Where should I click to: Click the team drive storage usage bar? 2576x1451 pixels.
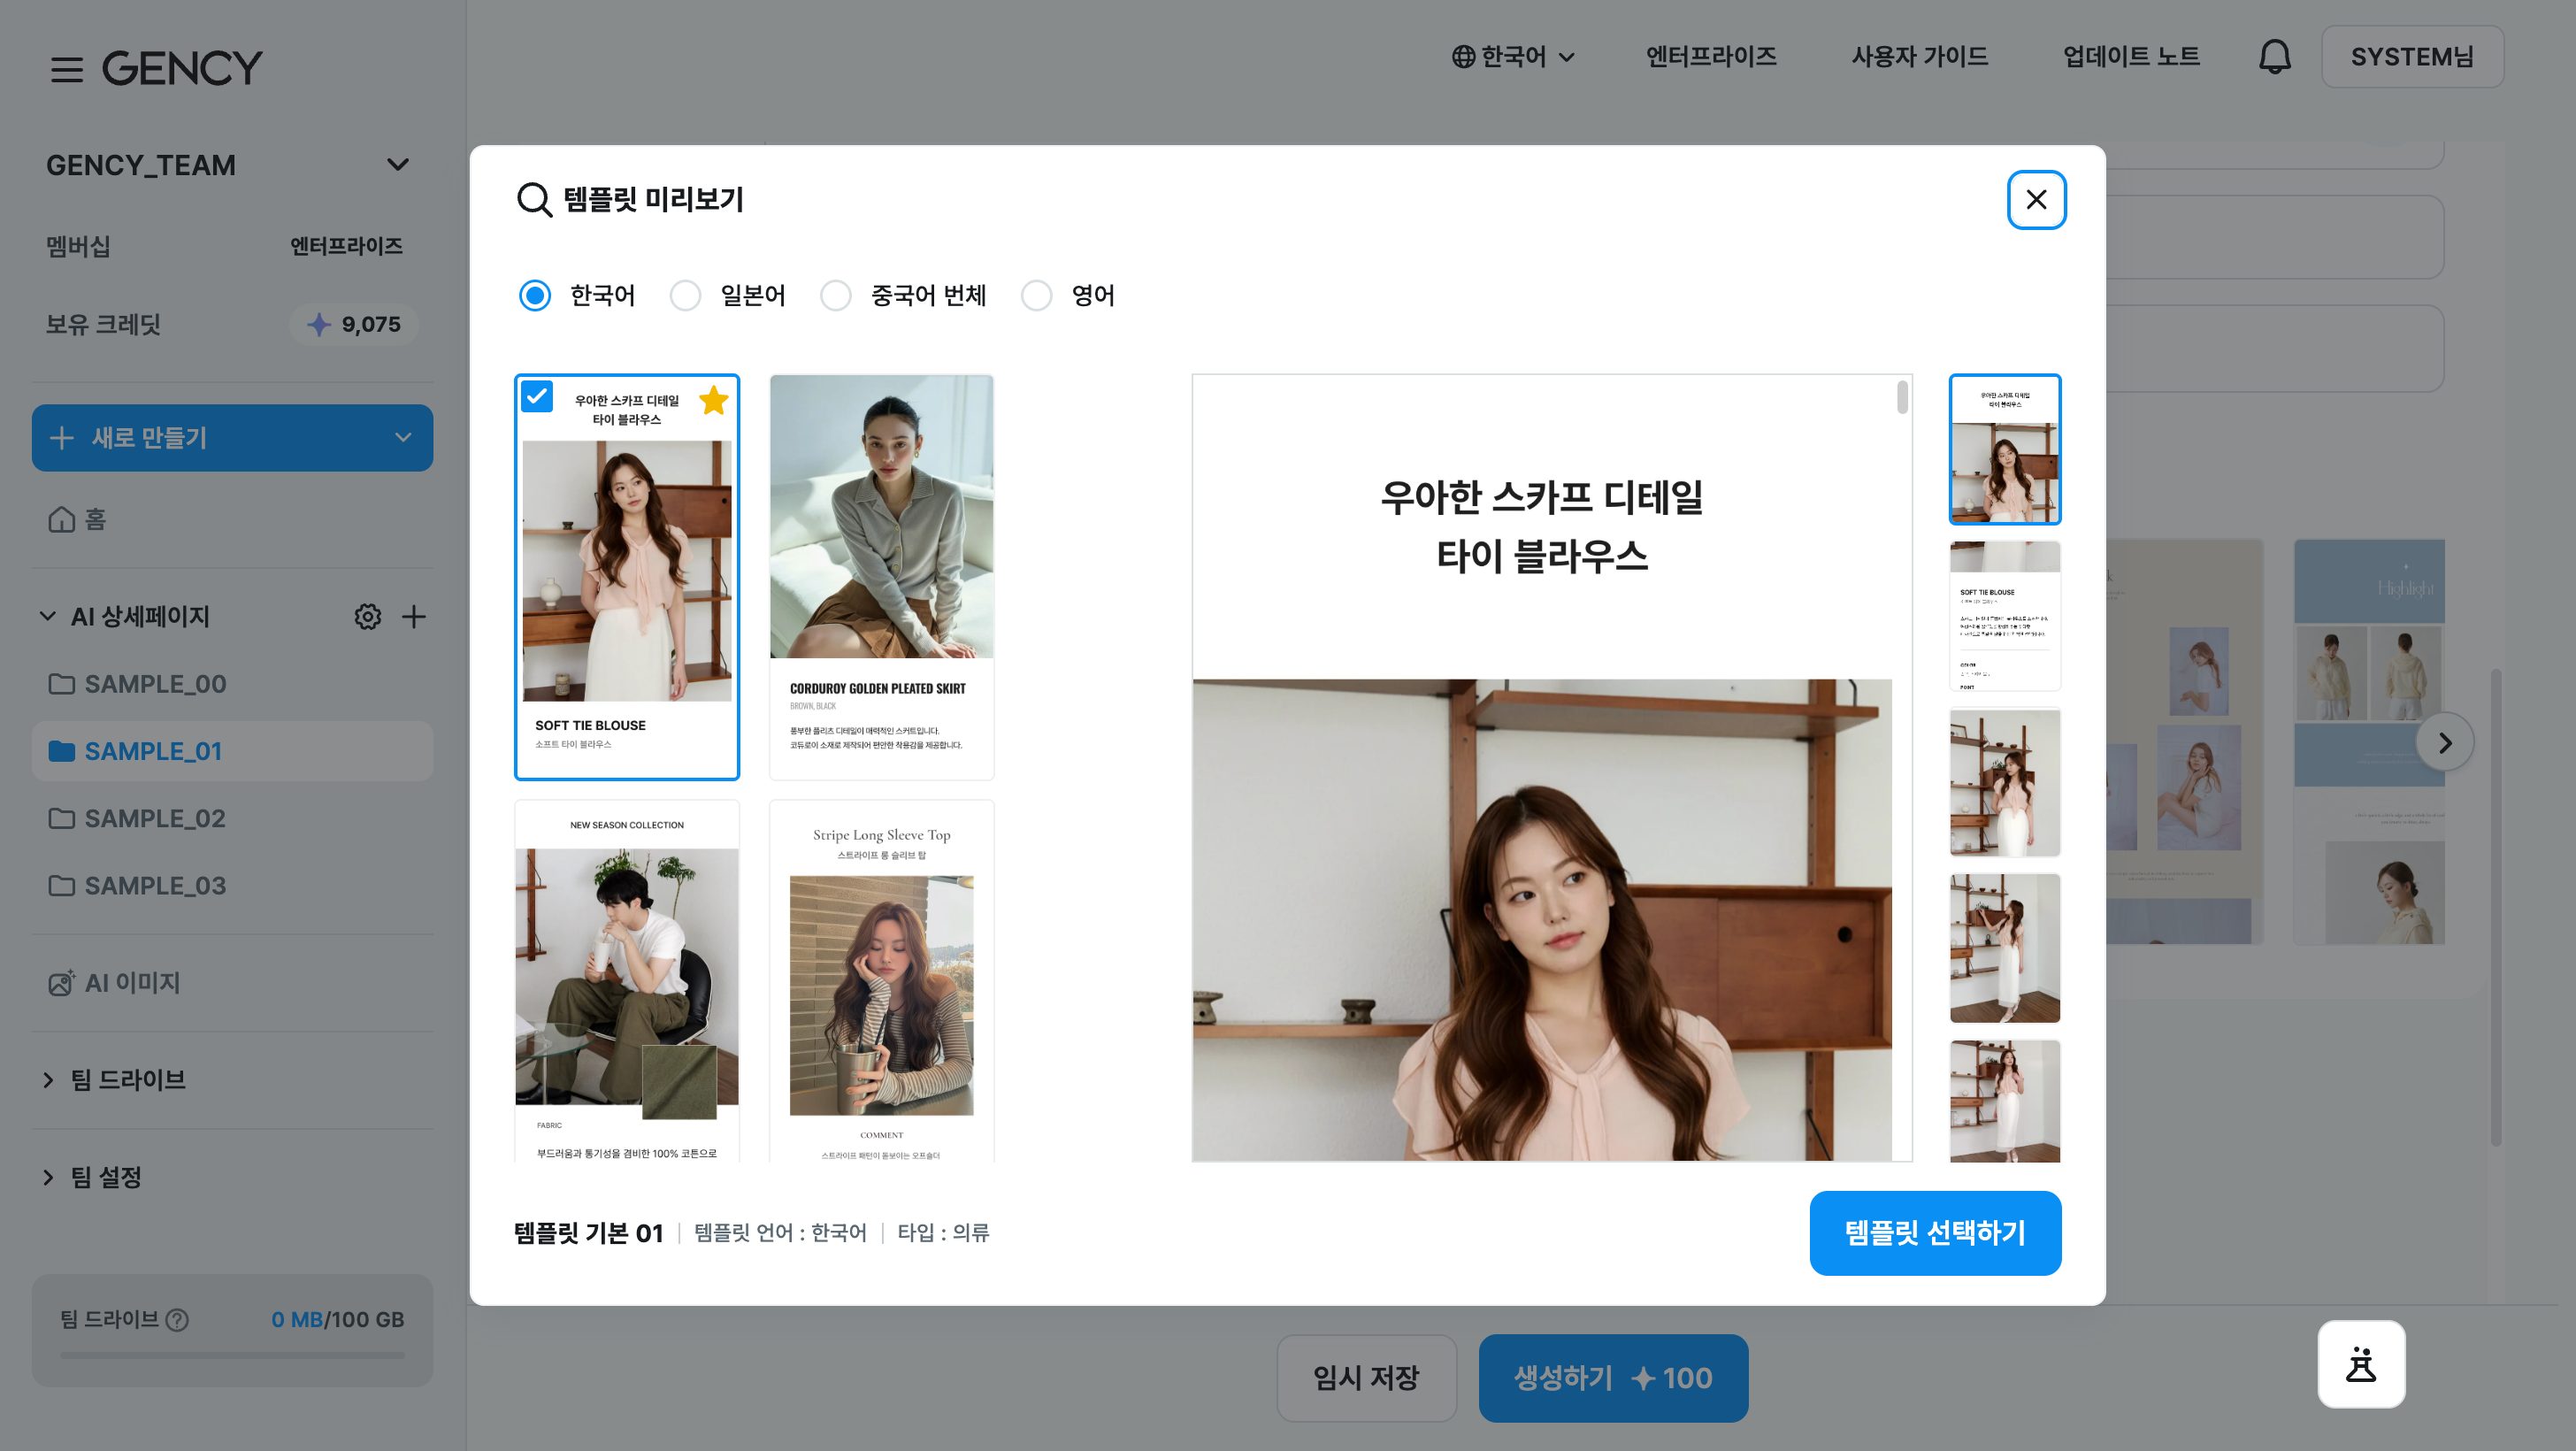[232, 1356]
